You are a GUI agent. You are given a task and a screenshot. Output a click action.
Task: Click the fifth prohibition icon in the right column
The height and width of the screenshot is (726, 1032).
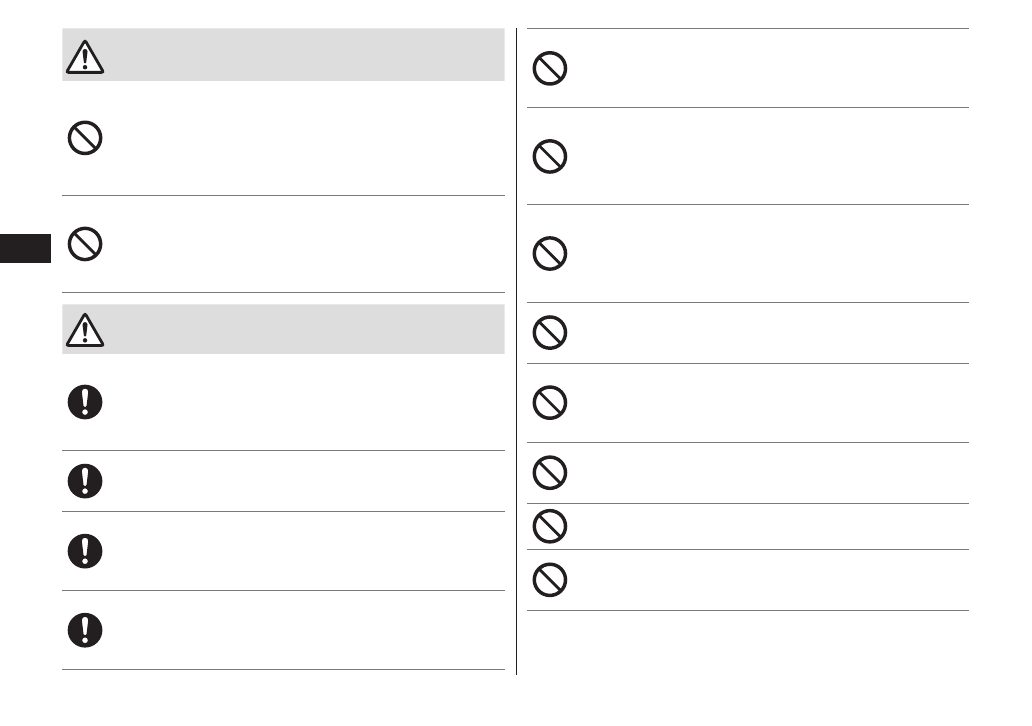coord(550,403)
